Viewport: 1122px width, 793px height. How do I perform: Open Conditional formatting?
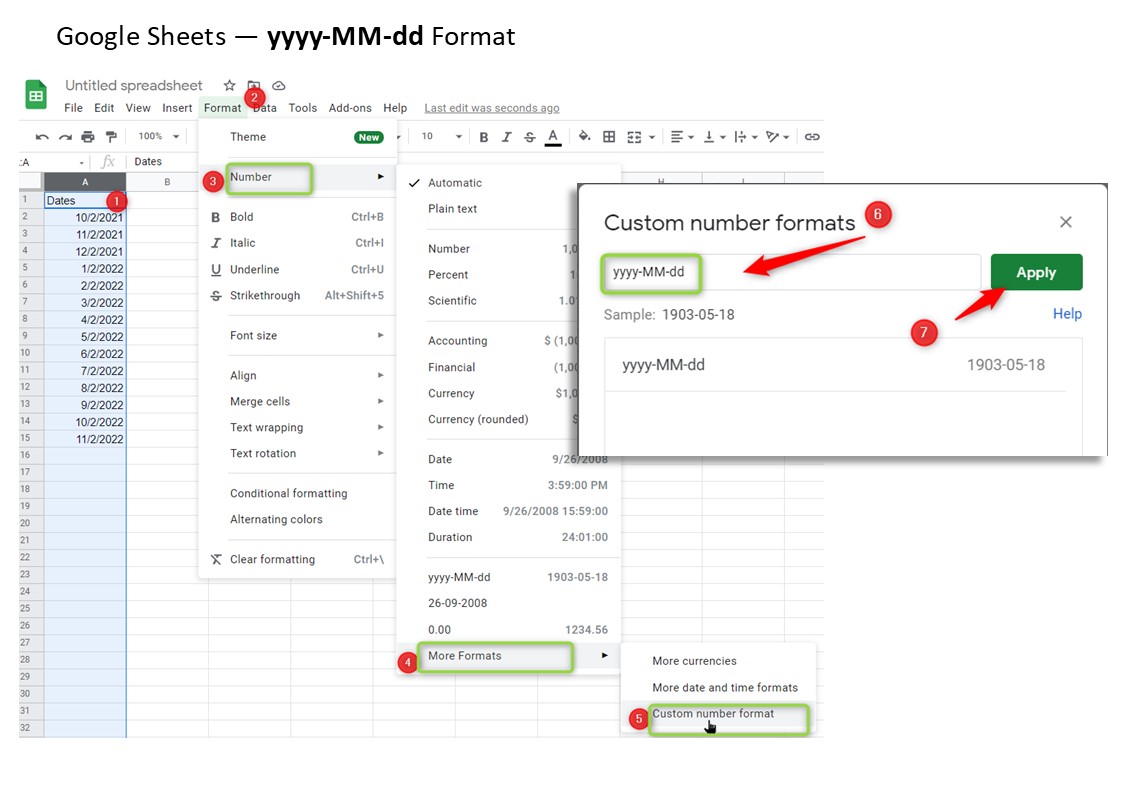tap(297, 493)
